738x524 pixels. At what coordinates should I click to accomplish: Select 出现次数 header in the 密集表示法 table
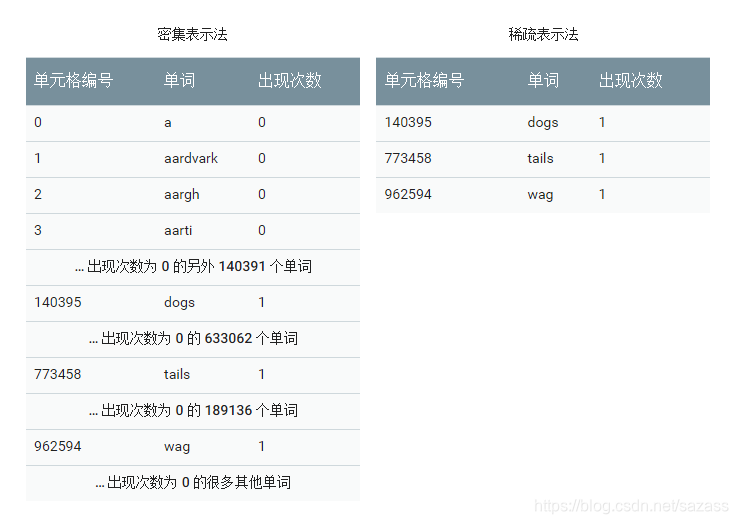(289, 81)
